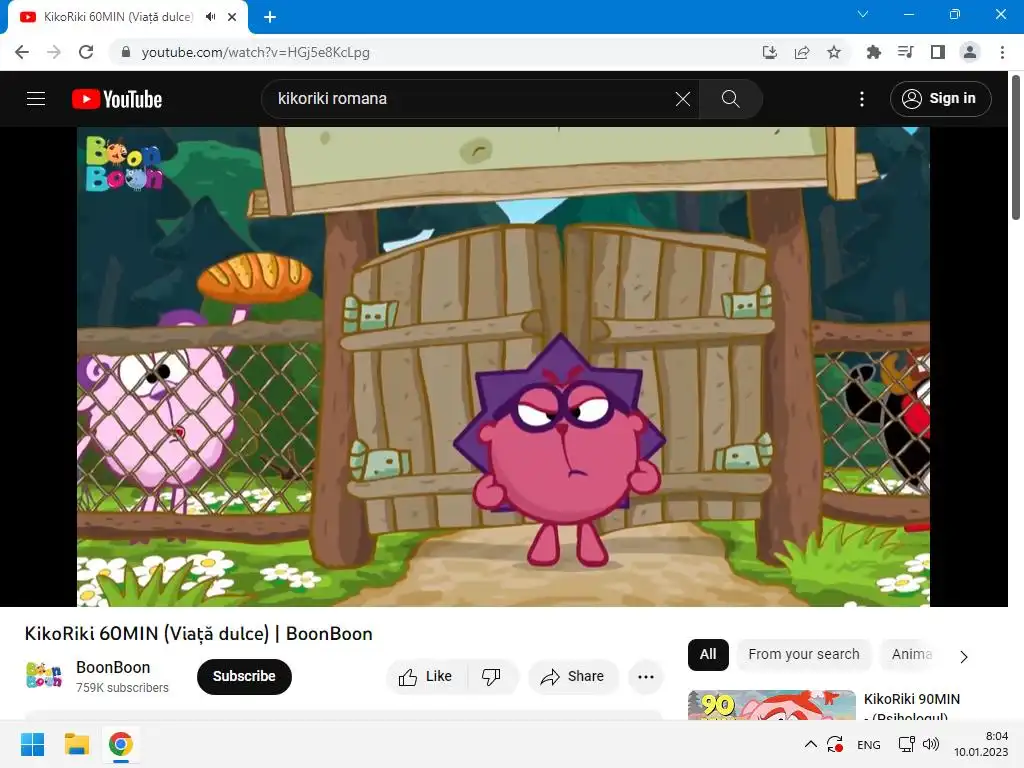The width and height of the screenshot is (1024, 768).
Task: Click the install app icon in address bar
Action: click(x=769, y=52)
